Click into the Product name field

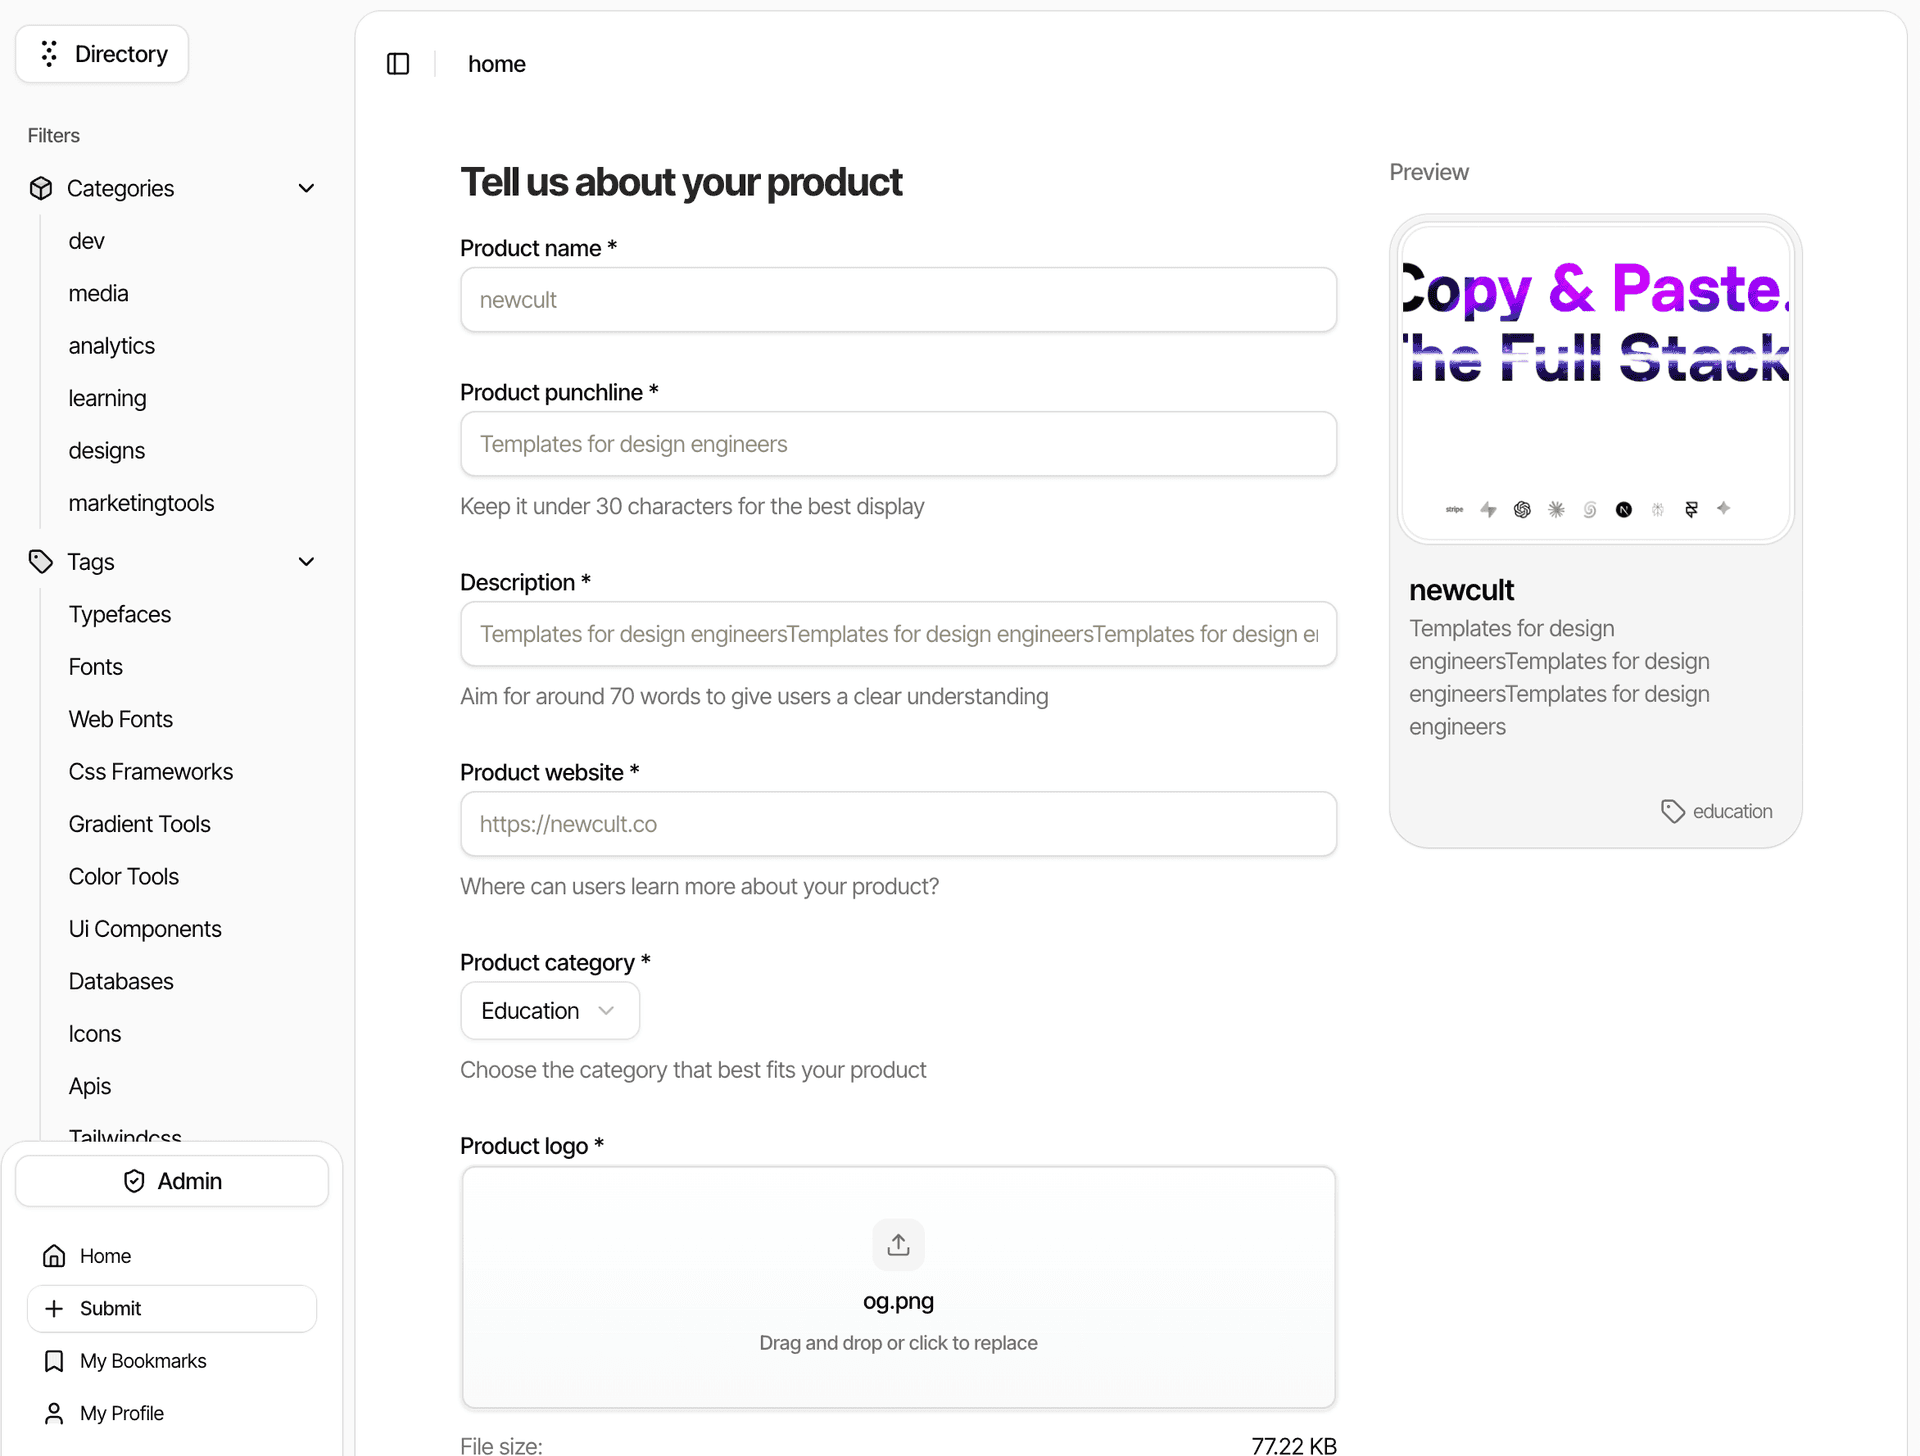coord(898,300)
